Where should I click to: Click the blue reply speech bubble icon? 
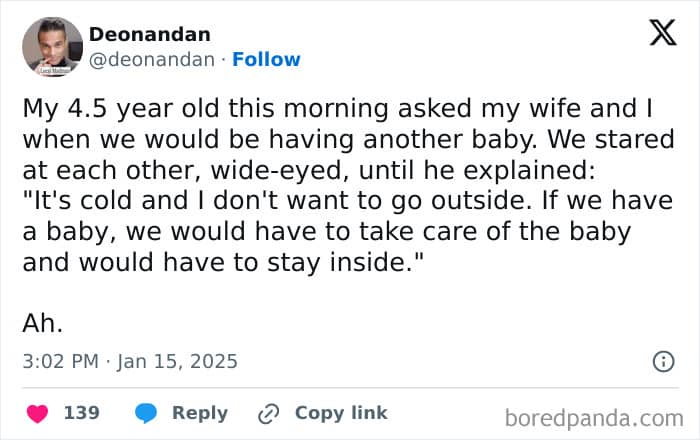click(146, 413)
